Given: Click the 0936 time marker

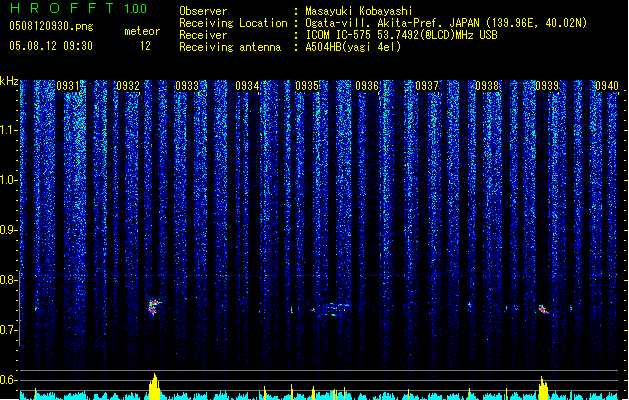Looking at the screenshot, I should (x=367, y=86).
